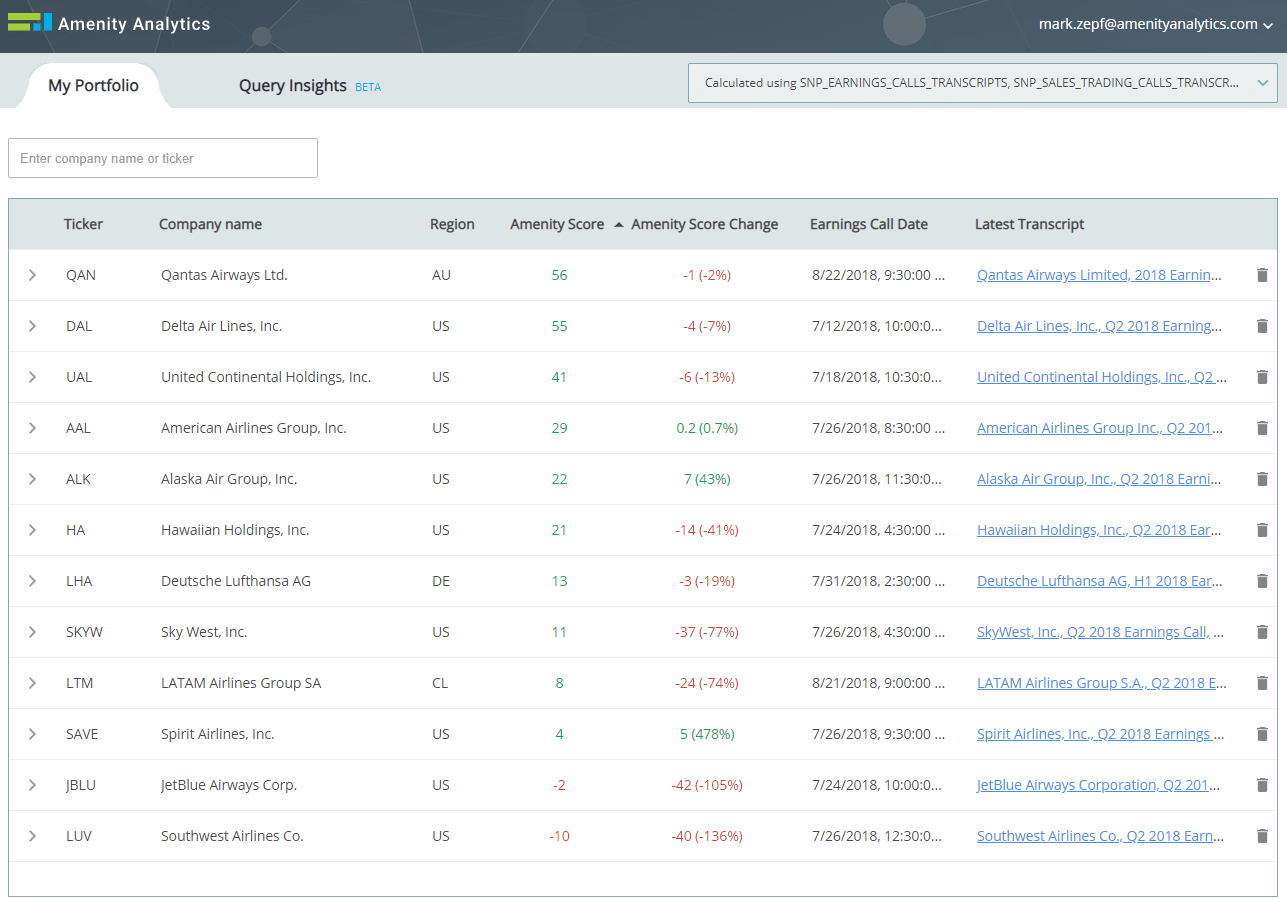Sort by the Company name column header
The image size is (1287, 899).
[x=210, y=224]
